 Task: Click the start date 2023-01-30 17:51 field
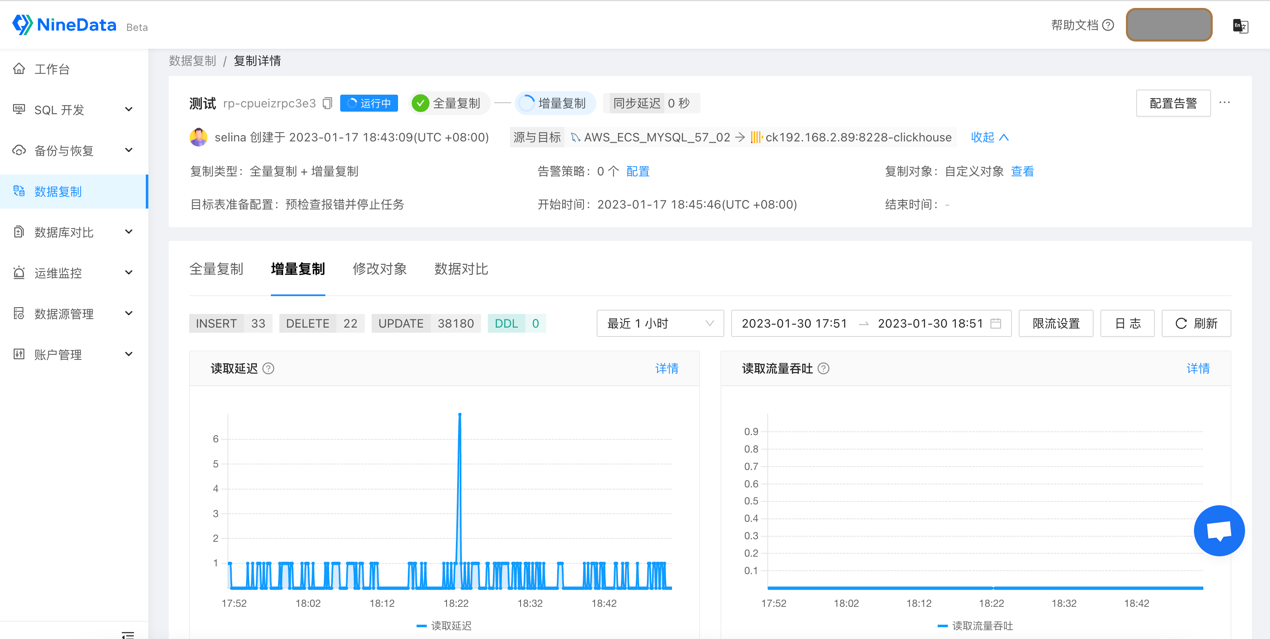[794, 323]
